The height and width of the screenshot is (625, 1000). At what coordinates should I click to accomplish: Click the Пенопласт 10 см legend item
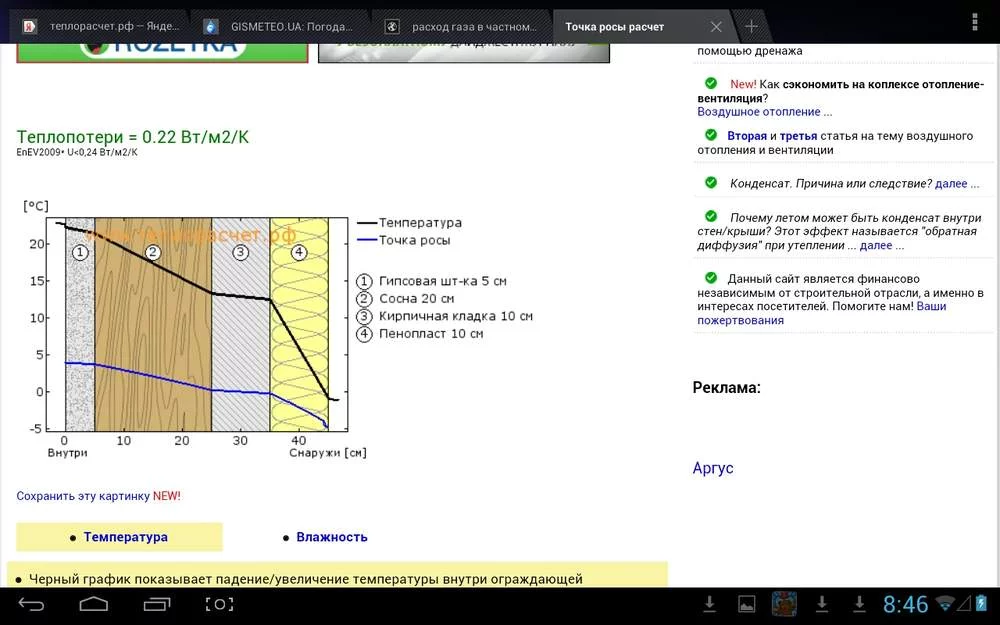(x=420, y=334)
